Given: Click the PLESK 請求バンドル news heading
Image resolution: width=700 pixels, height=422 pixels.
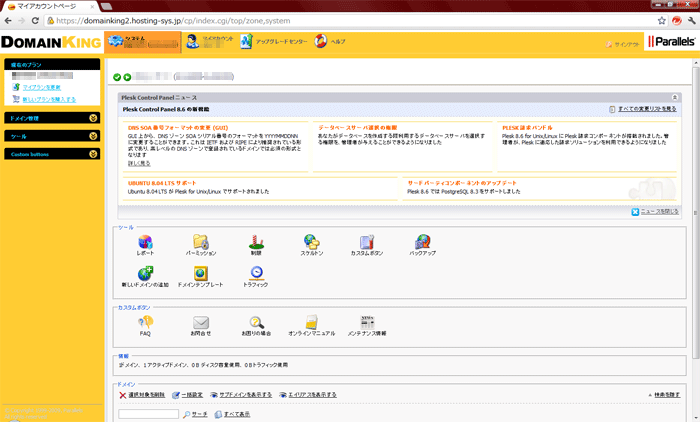Looking at the screenshot, I should coord(527,128).
